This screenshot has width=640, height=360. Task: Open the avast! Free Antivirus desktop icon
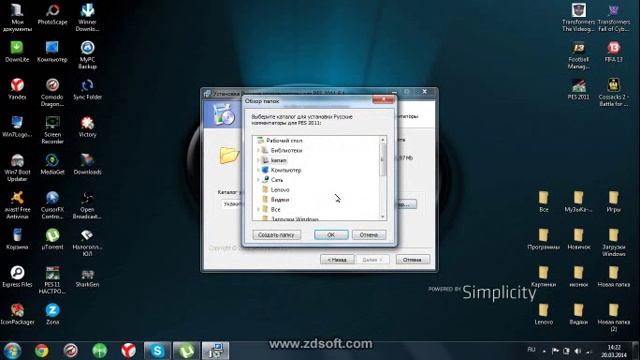[17, 205]
